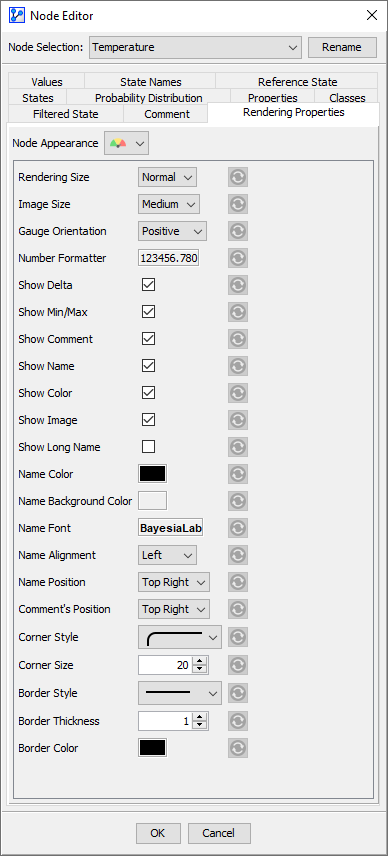Reset Corner Style with its reset icon
Viewport: 388px width, 856px height.
tap(238, 637)
